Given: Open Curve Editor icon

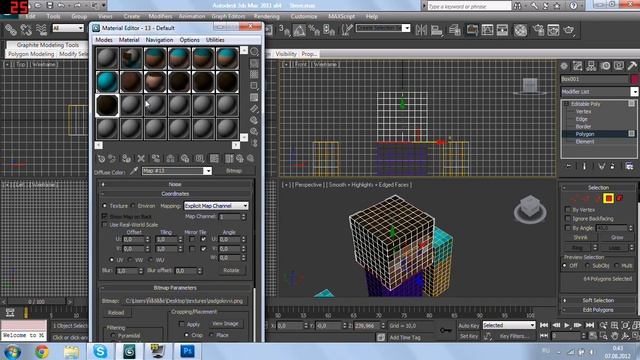Looking at the screenshot, I should pyautogui.click(x=487, y=30).
